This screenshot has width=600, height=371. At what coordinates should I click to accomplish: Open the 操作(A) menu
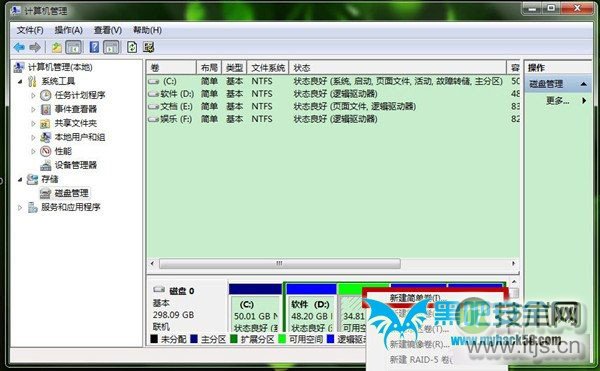(68, 30)
